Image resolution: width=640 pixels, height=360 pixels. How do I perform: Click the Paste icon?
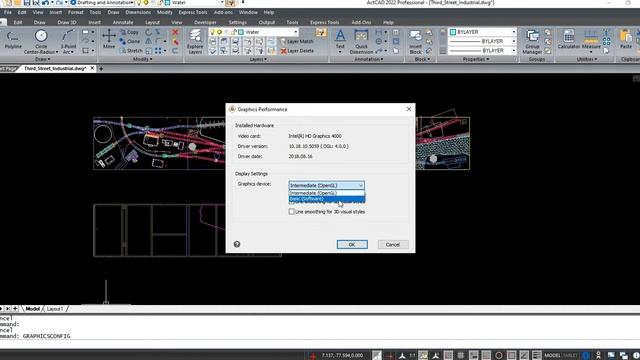(x=625, y=40)
